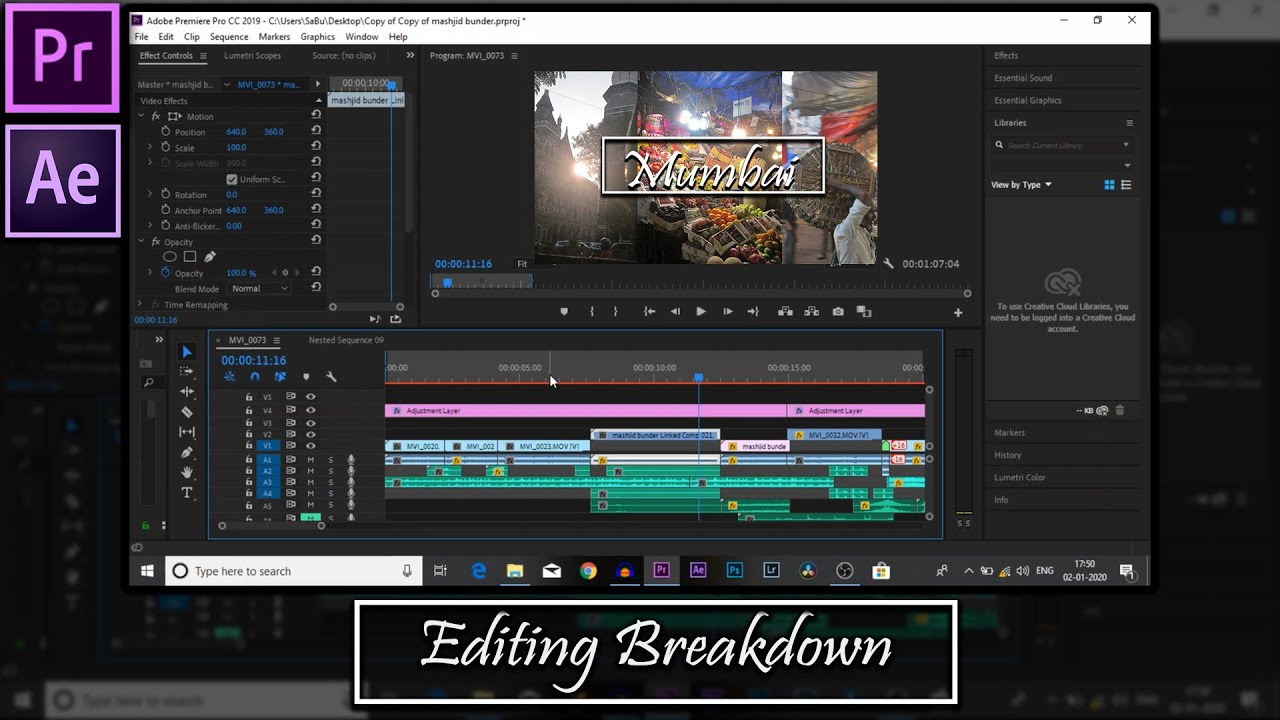Toggle lock on track V3
Image resolution: width=1280 pixels, height=720 pixels.
pos(249,423)
